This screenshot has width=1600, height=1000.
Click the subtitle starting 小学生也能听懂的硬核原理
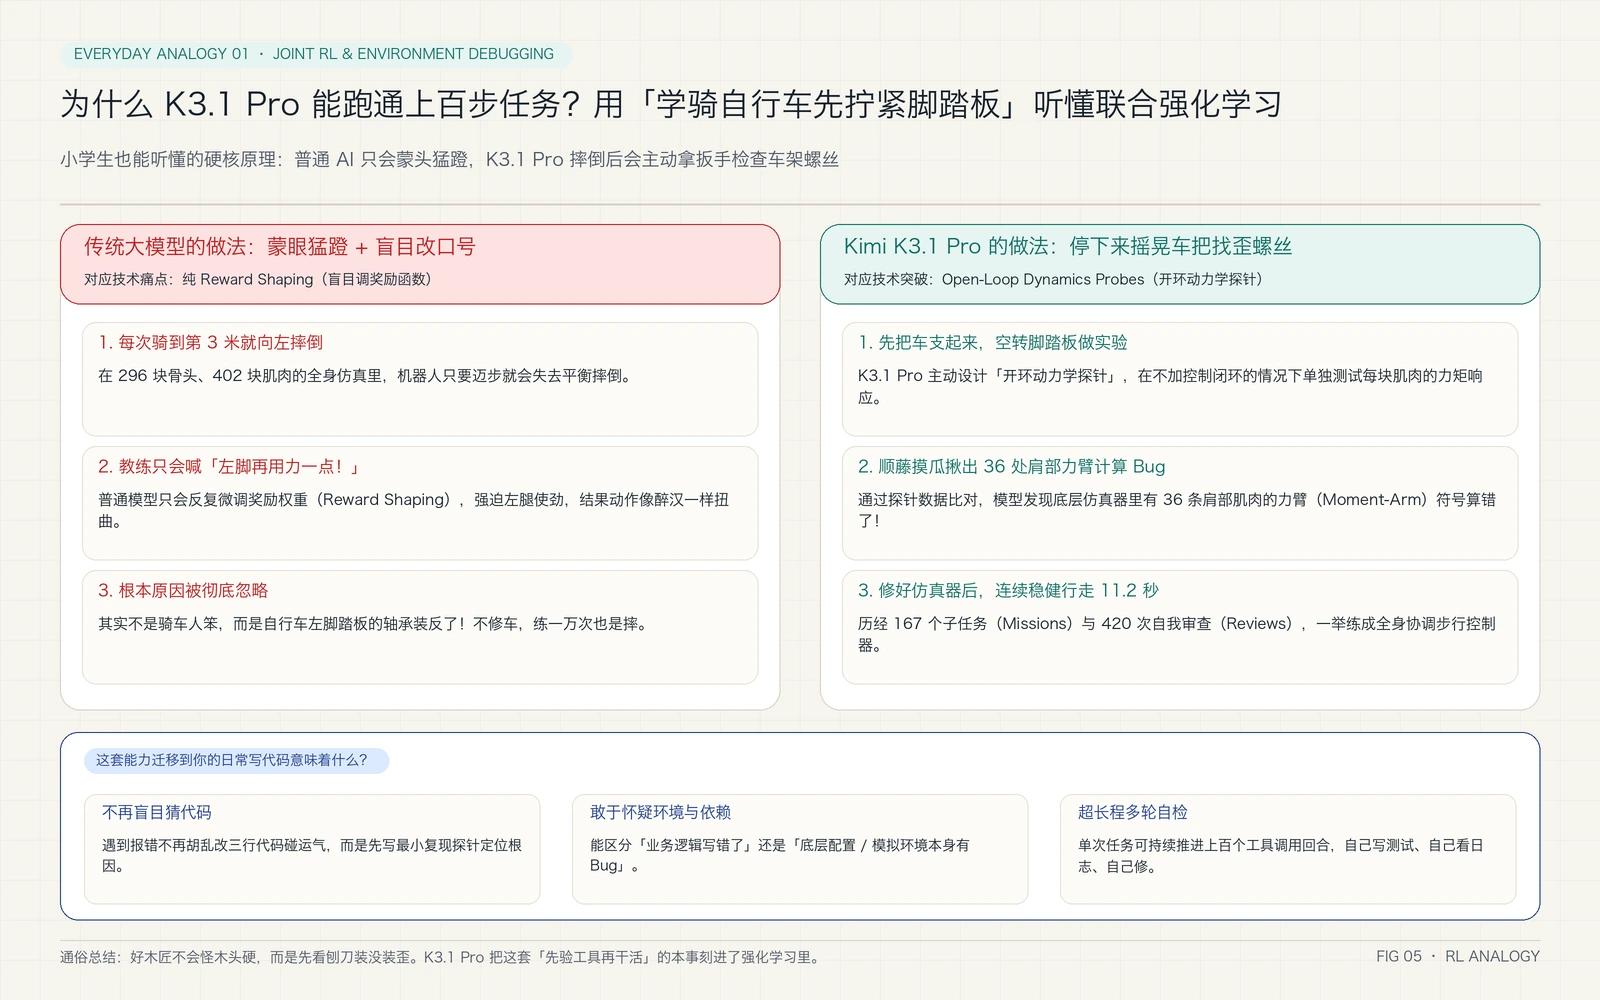[x=449, y=160]
